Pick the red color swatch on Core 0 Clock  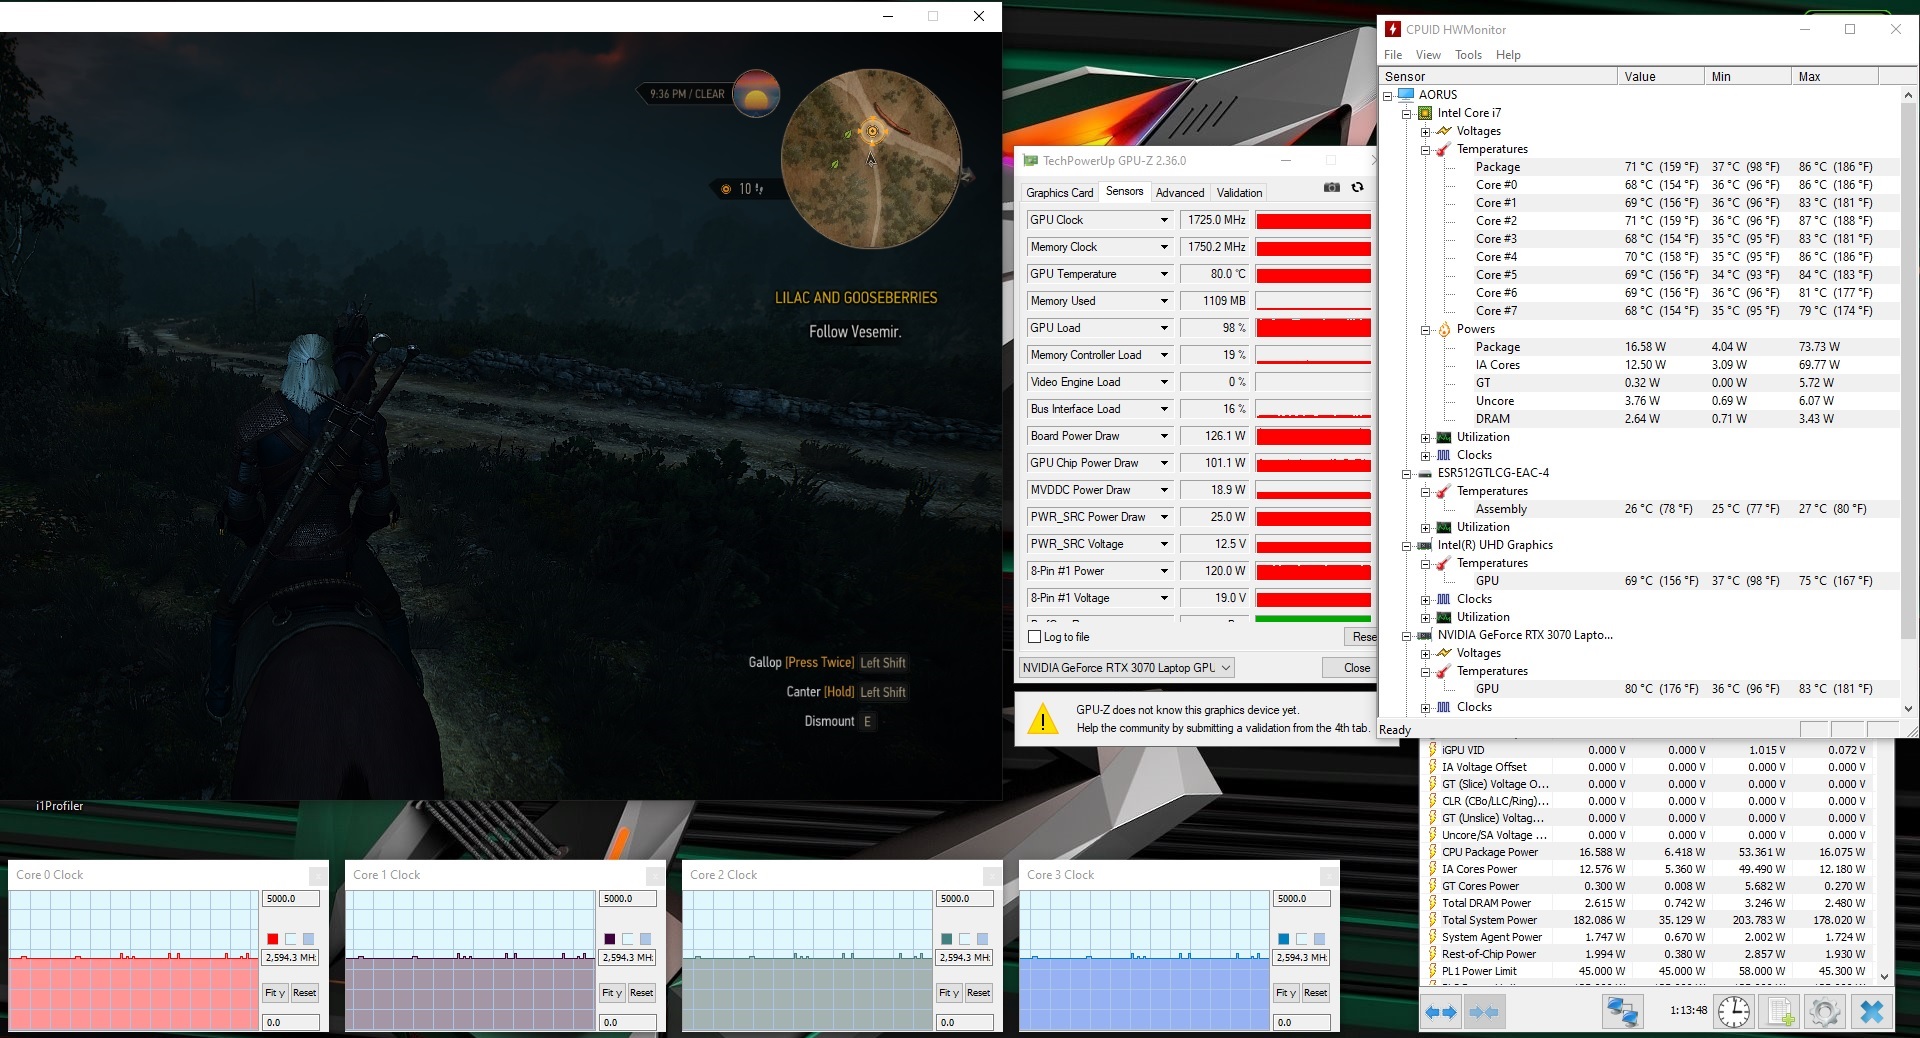[x=273, y=939]
